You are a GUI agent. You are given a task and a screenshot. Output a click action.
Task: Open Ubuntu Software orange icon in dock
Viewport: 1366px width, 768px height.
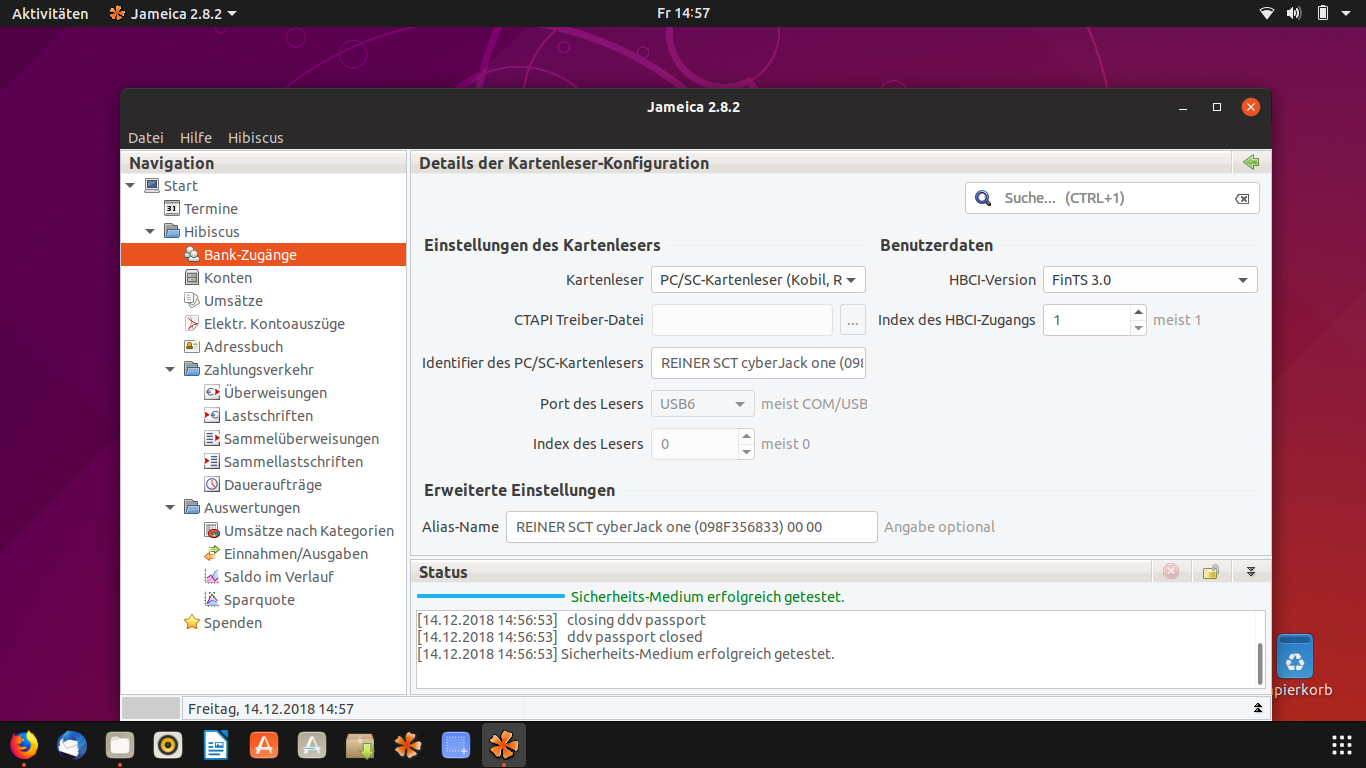click(x=264, y=745)
